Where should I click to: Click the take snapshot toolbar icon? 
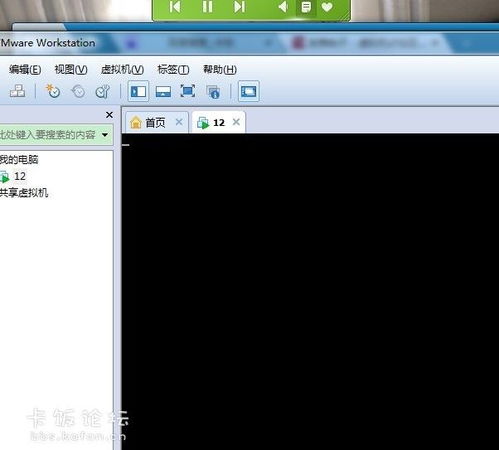point(53,91)
